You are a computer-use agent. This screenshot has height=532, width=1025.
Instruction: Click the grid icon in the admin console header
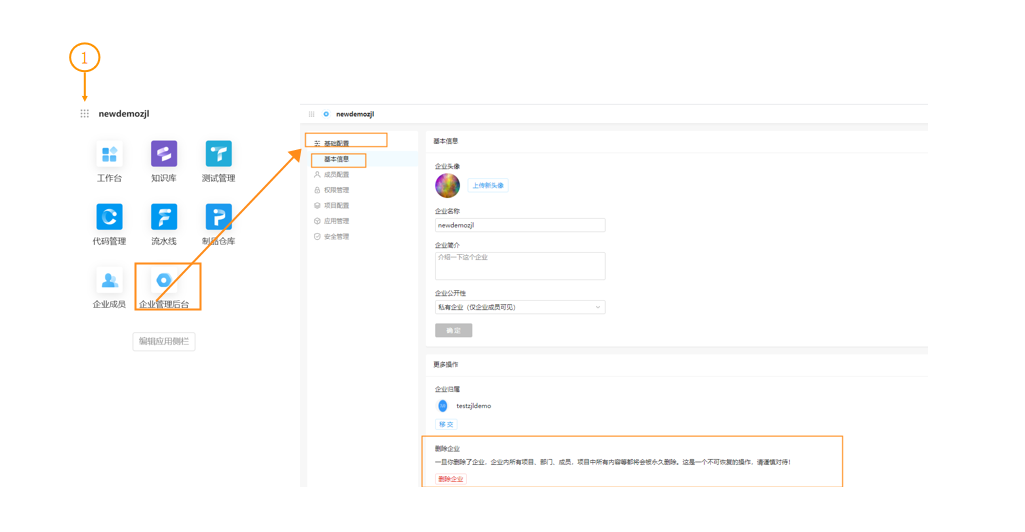[311, 114]
